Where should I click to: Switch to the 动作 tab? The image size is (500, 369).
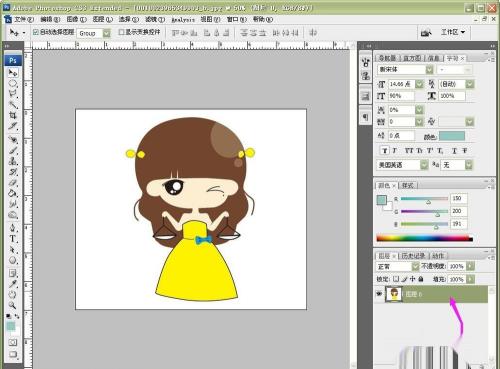[438, 256]
